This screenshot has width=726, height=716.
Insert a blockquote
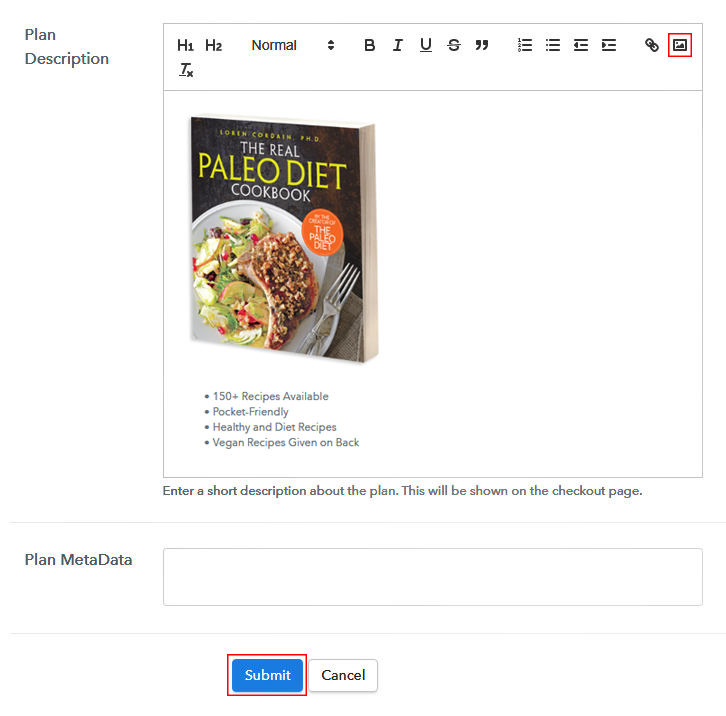click(482, 45)
